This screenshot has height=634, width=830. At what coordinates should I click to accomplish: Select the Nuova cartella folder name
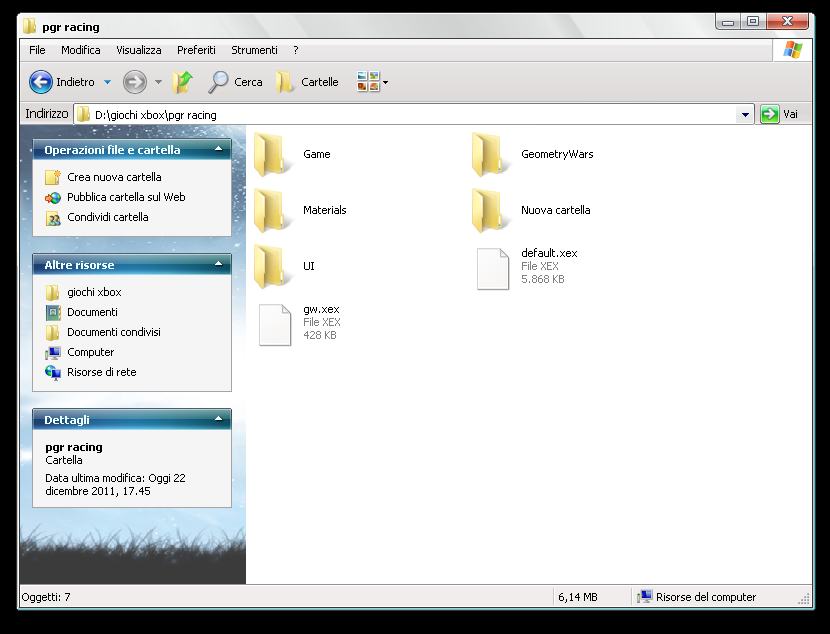(555, 210)
